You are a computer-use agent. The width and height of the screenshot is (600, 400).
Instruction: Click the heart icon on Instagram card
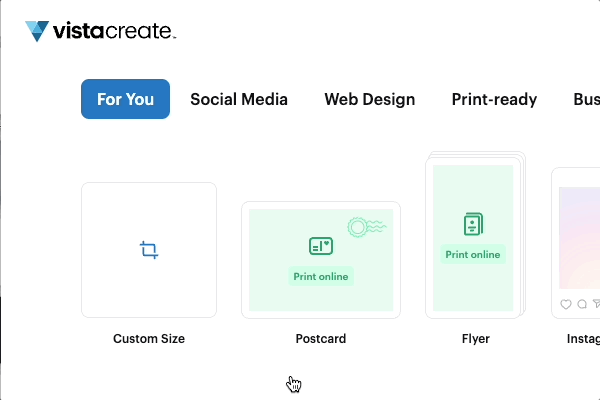tap(566, 304)
